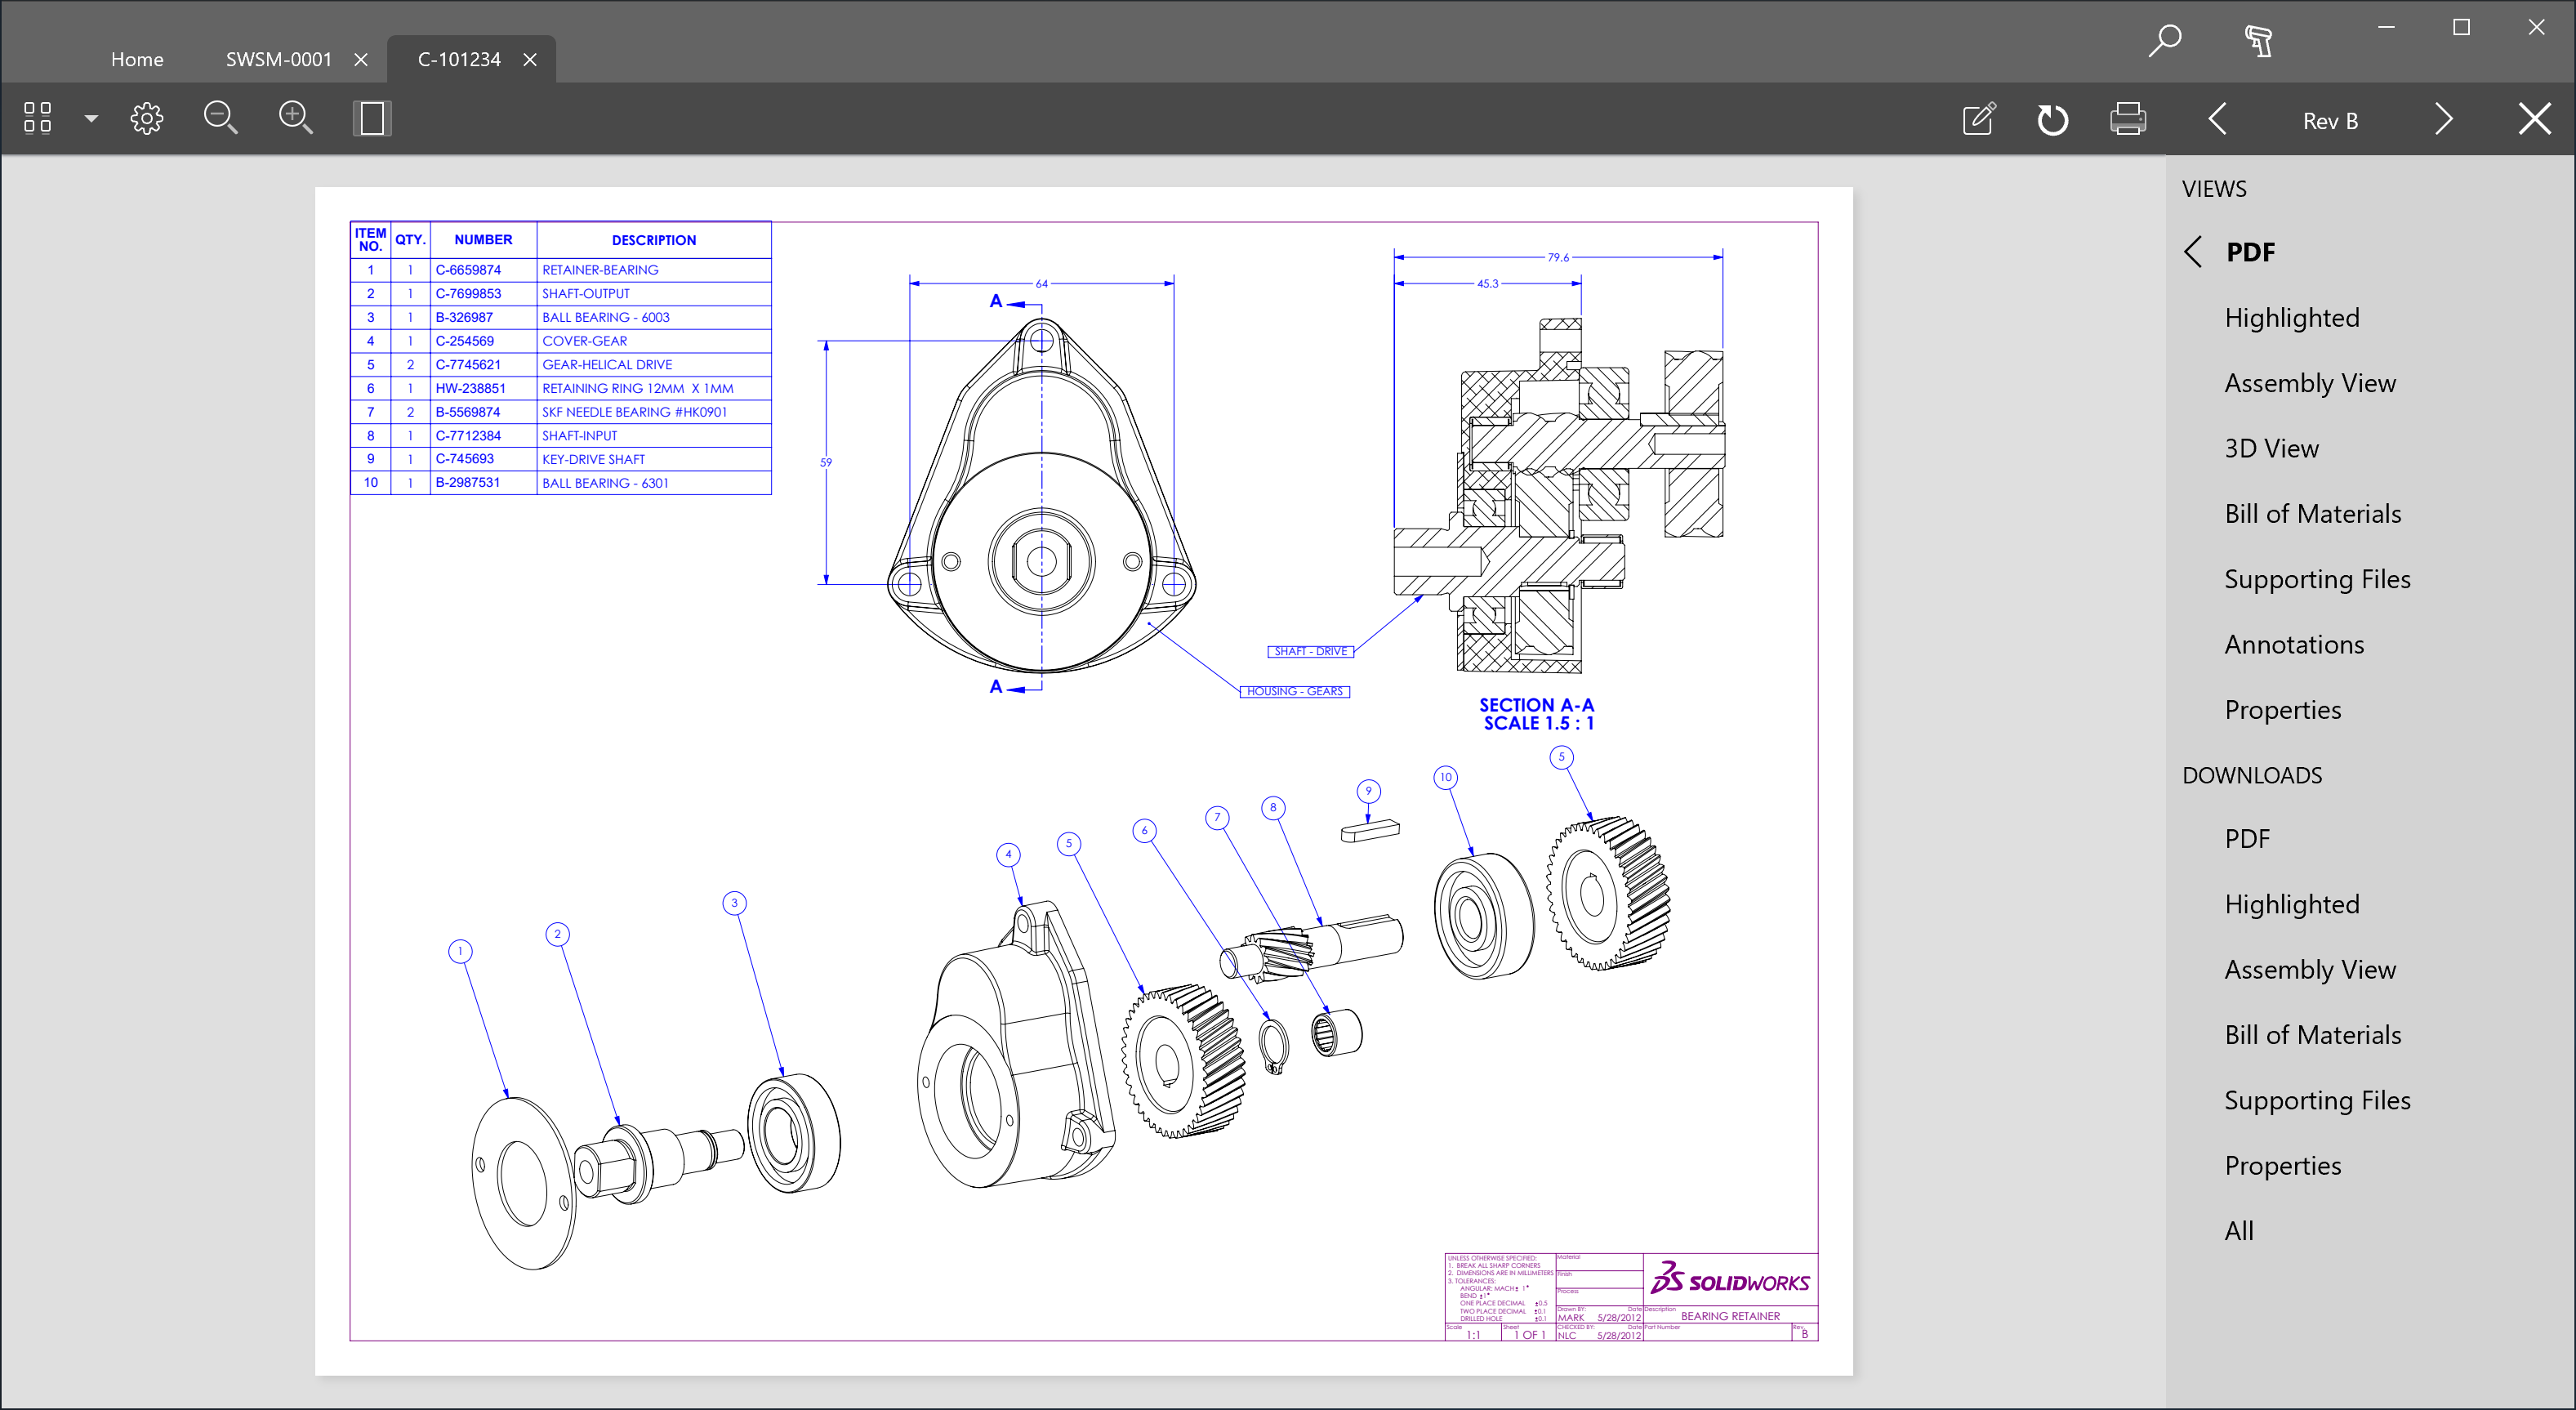The height and width of the screenshot is (1410, 2576).
Task: Switch to the Home tab
Action: (x=137, y=59)
